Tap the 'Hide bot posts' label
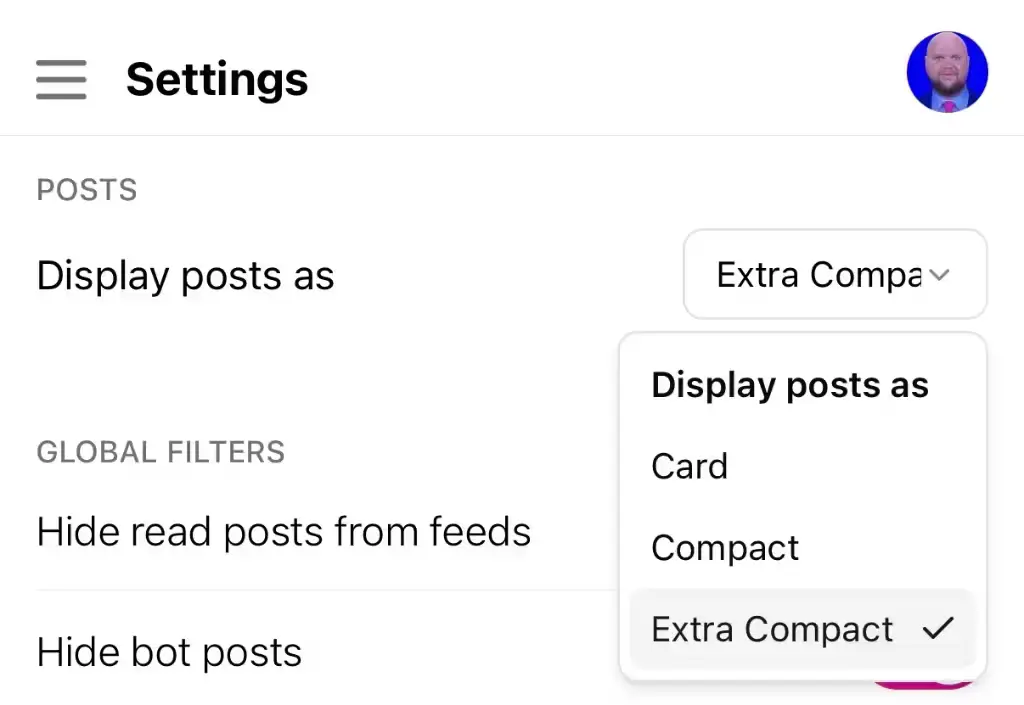The height and width of the screenshot is (705, 1024). click(x=169, y=653)
